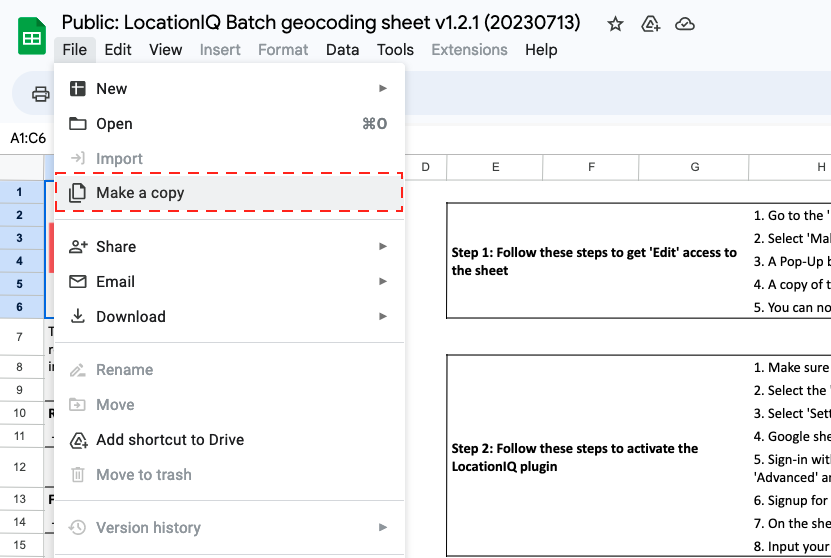Check the cloud document status icon

click(685, 24)
